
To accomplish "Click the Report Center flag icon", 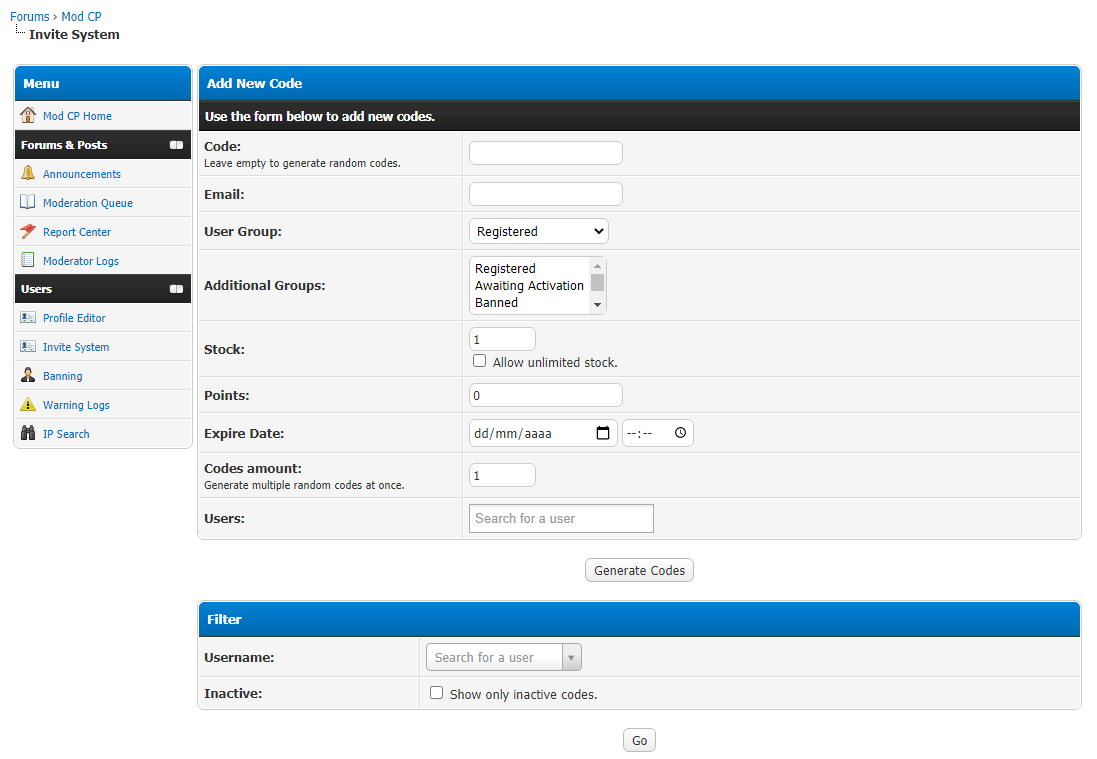I will pyautogui.click(x=28, y=232).
